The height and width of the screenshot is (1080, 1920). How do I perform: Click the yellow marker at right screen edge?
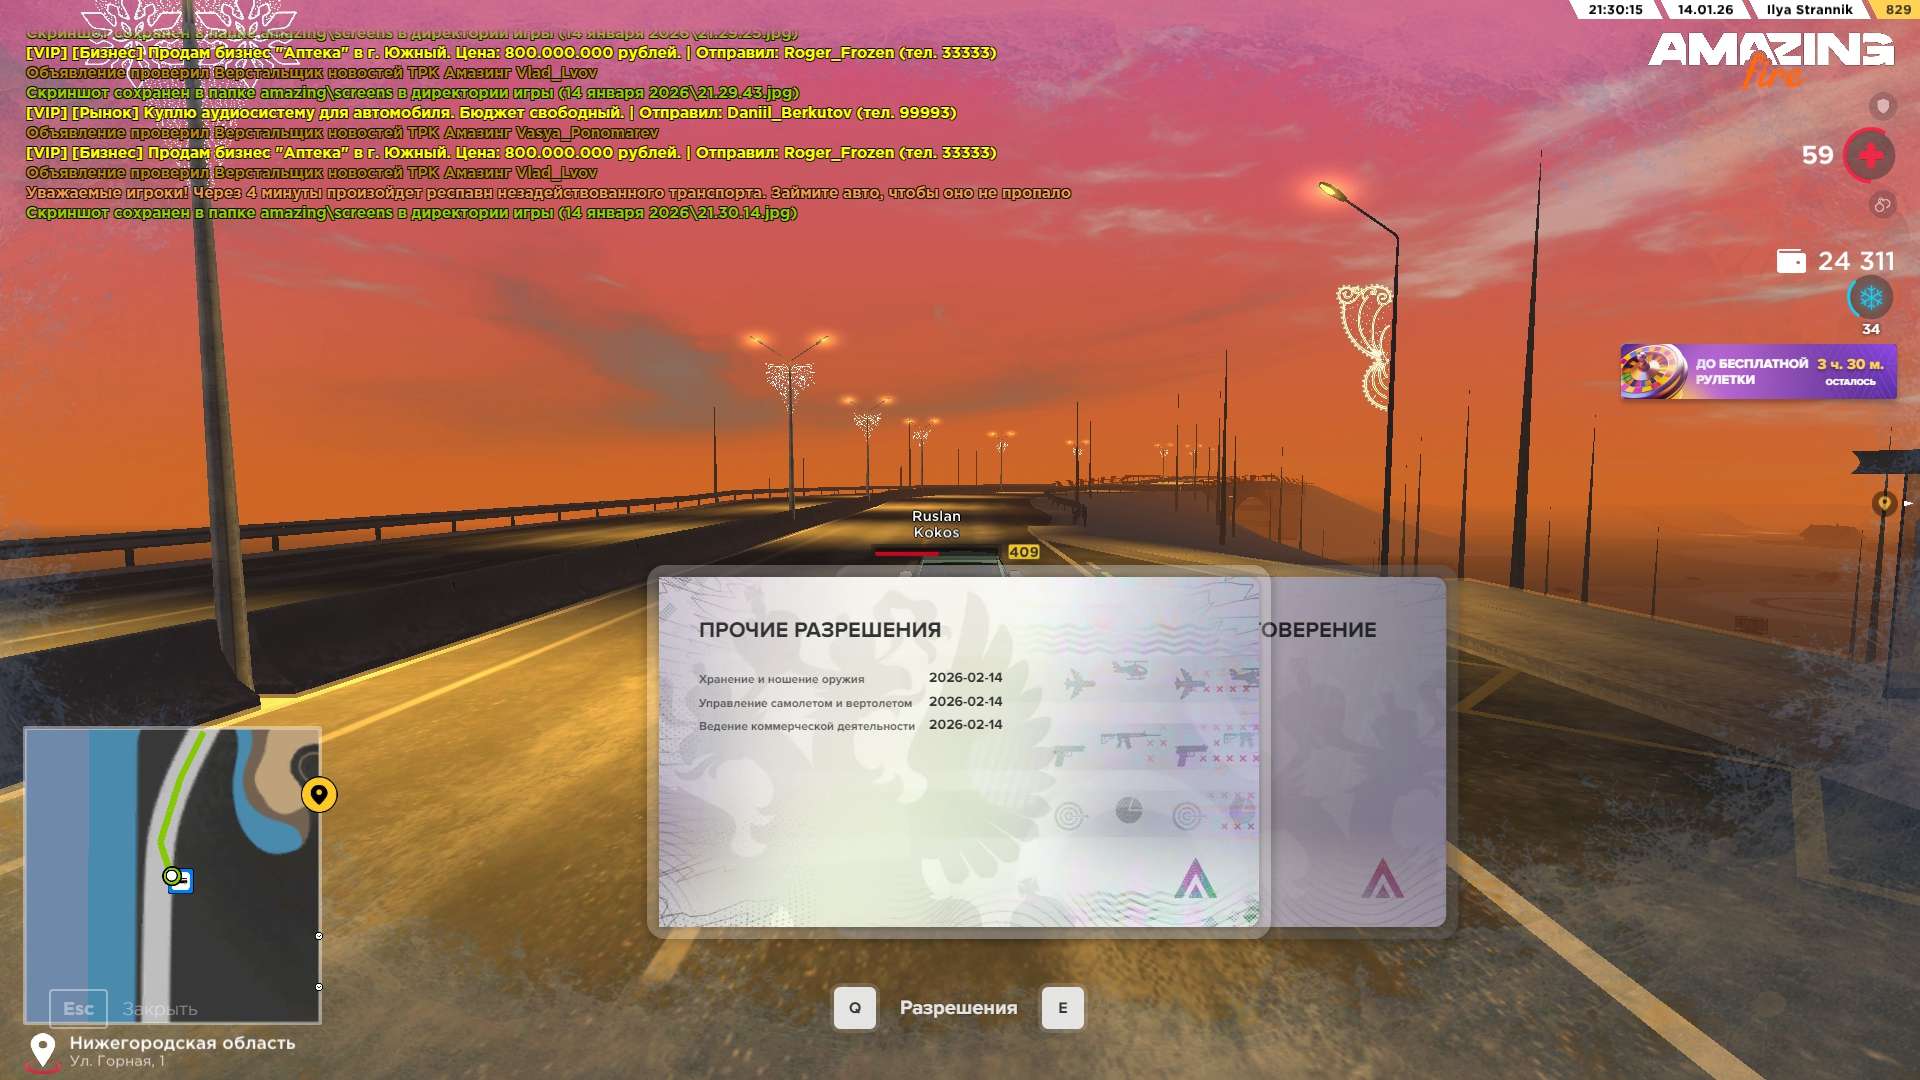(1884, 503)
